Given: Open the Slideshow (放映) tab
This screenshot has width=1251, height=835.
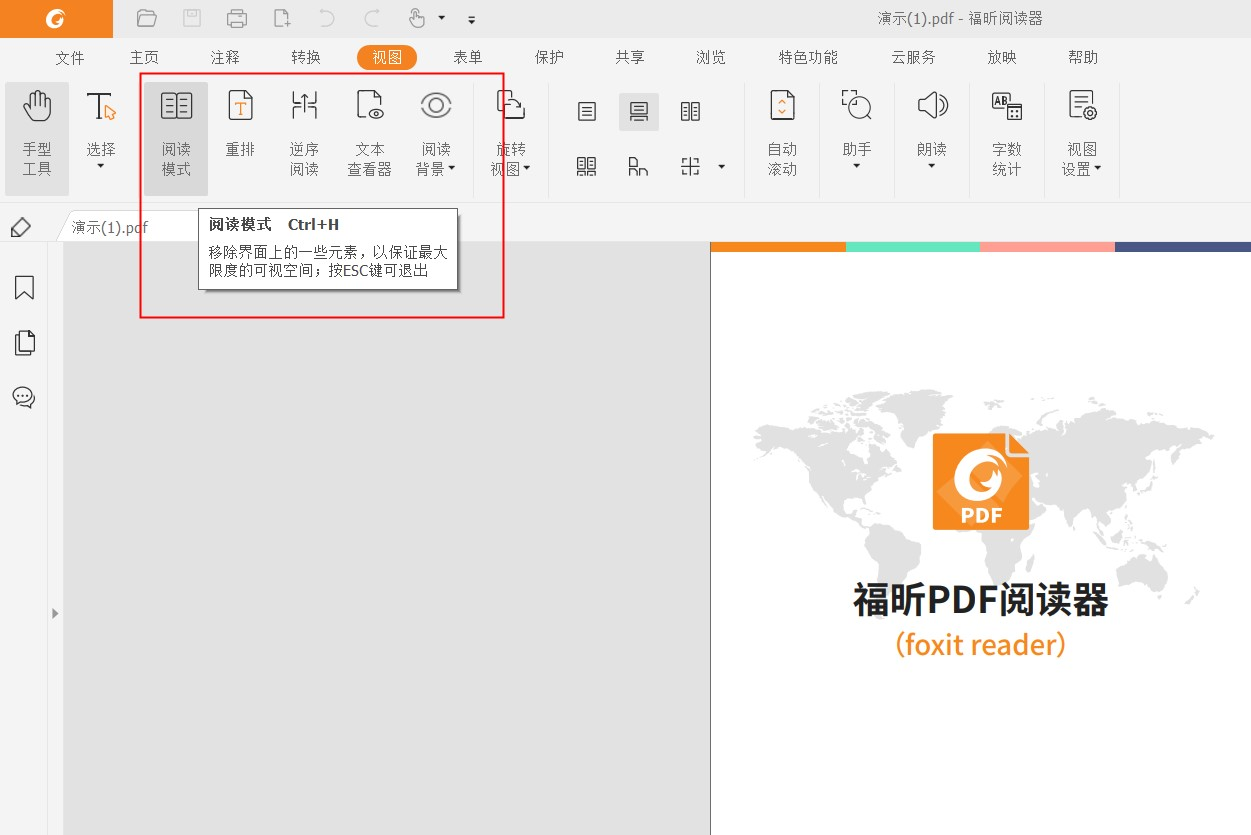Looking at the screenshot, I should pyautogui.click(x=1002, y=58).
